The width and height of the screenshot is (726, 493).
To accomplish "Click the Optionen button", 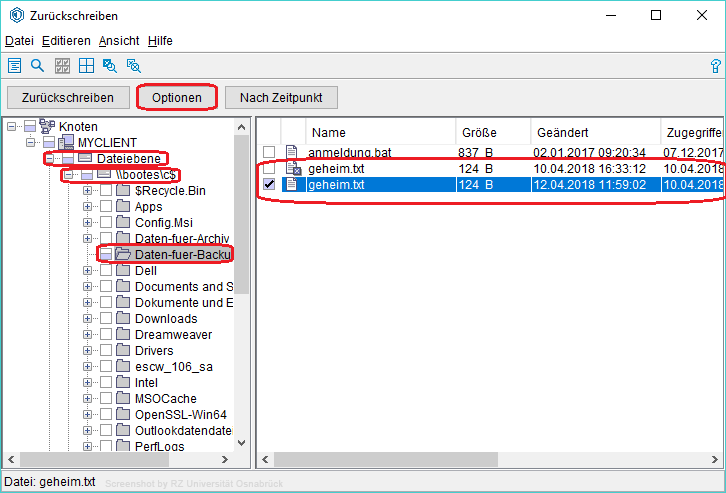I will tap(177, 97).
